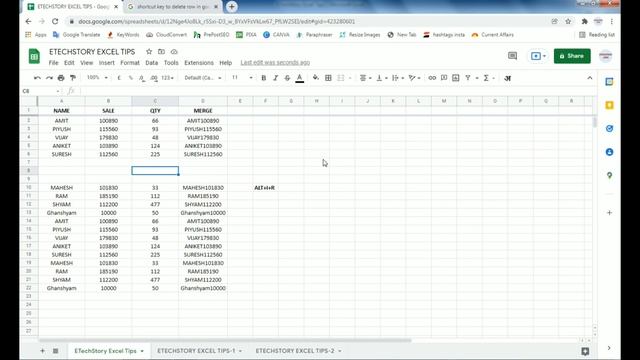Open text wrapping dropdown
Screen dimensions: 640x360
(397, 78)
